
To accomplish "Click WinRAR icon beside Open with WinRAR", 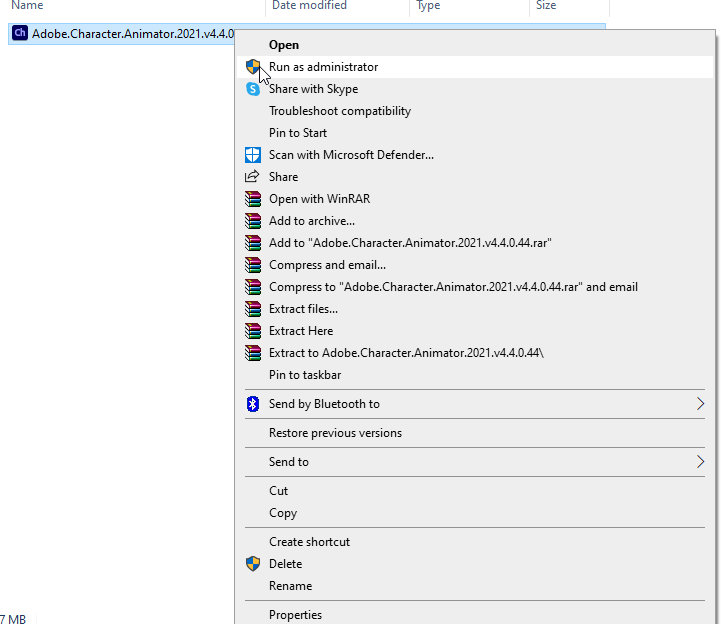I will click(x=252, y=199).
